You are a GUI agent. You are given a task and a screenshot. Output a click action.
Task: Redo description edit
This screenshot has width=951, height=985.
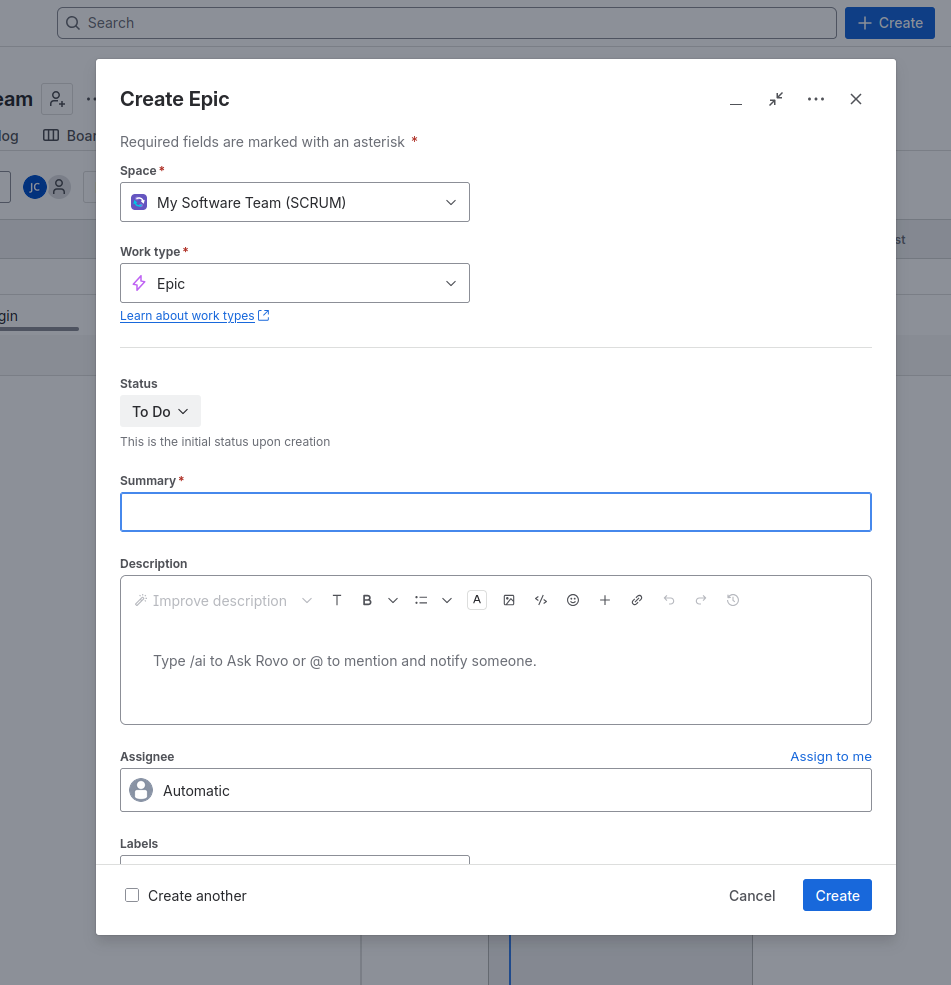(701, 601)
